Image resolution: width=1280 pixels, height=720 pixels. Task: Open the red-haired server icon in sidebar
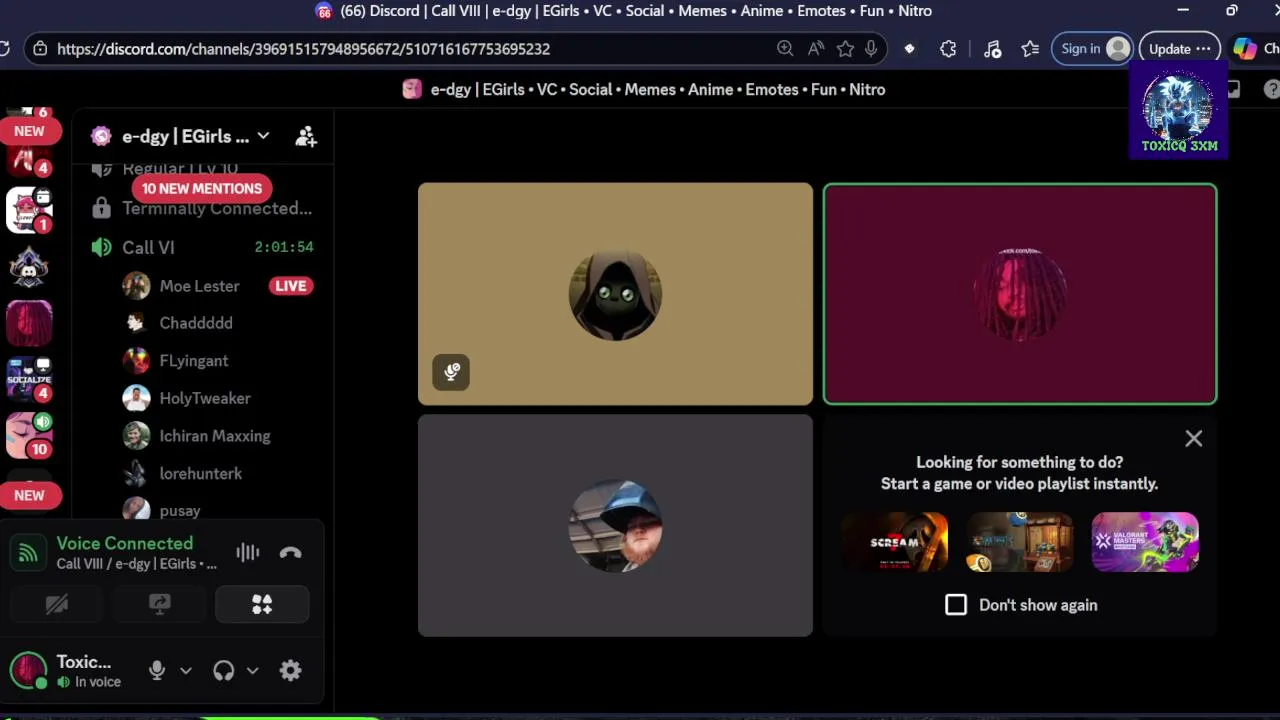29,324
